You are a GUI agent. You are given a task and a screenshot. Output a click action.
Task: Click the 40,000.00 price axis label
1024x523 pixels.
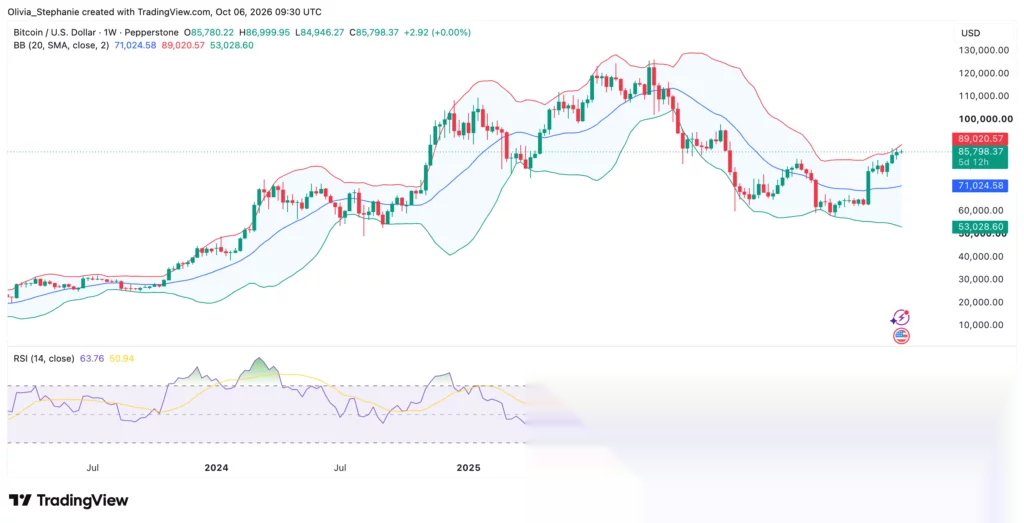[980, 256]
